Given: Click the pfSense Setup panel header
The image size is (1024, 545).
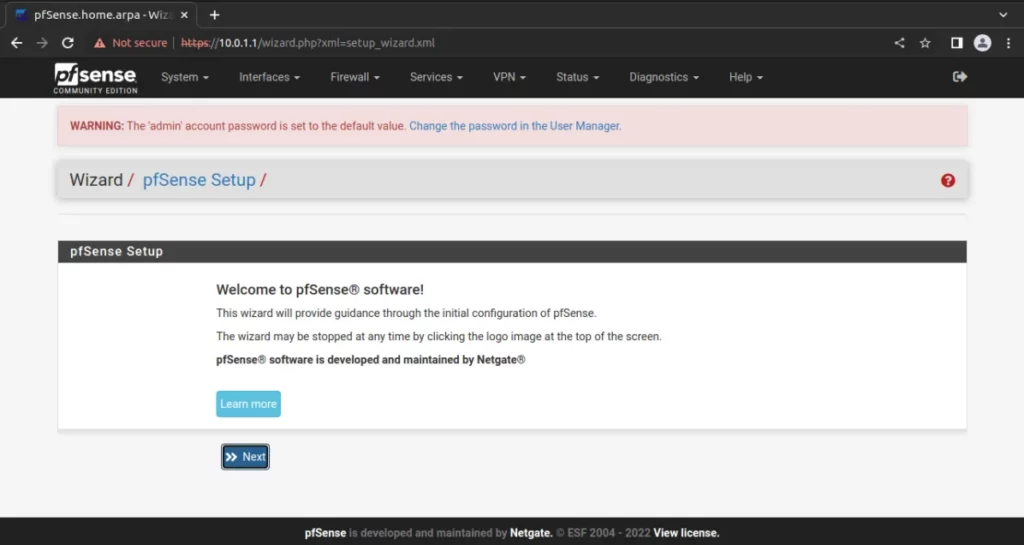Looking at the screenshot, I should [512, 252].
